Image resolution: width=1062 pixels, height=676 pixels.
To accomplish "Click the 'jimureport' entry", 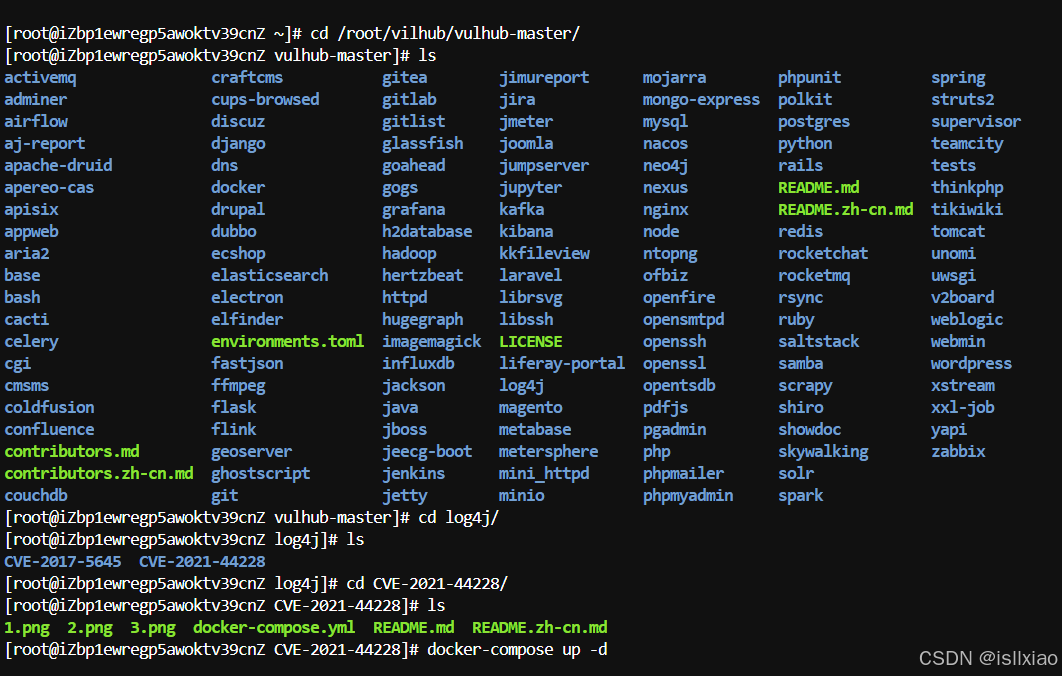I will 545,78.
